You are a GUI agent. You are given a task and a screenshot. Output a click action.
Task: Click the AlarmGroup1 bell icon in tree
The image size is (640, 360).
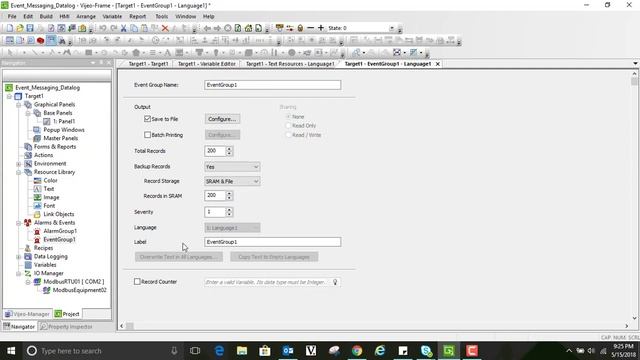click(37, 231)
